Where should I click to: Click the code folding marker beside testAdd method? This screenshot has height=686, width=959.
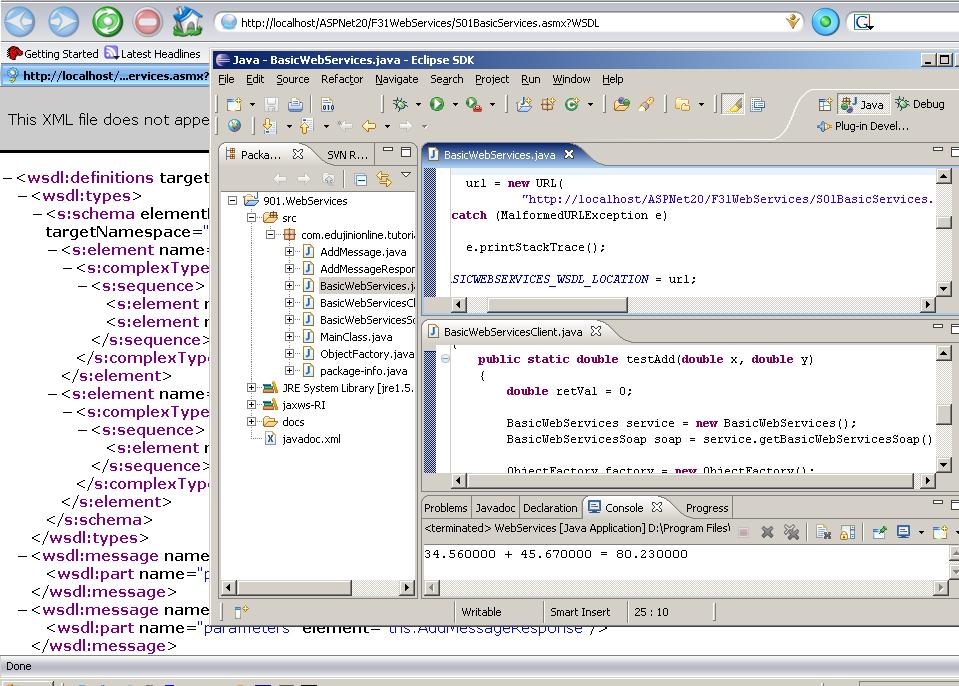click(445, 359)
